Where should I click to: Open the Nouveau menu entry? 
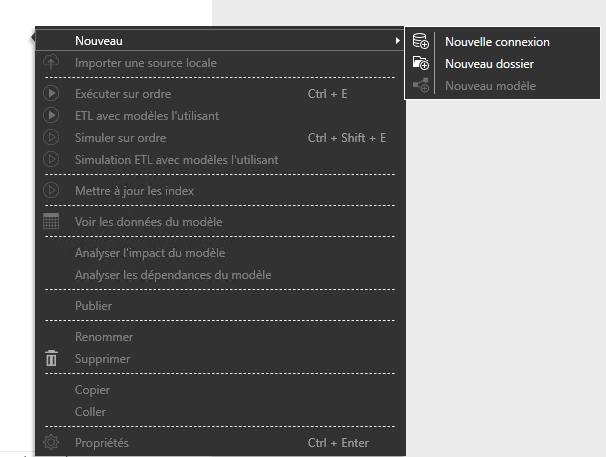point(99,41)
